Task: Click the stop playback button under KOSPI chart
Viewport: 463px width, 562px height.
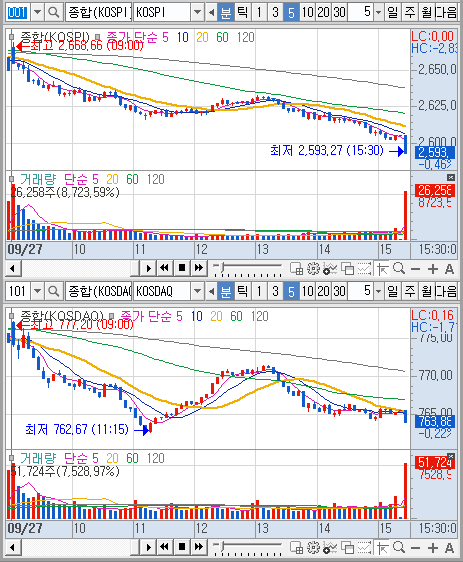Action: [x=182, y=268]
